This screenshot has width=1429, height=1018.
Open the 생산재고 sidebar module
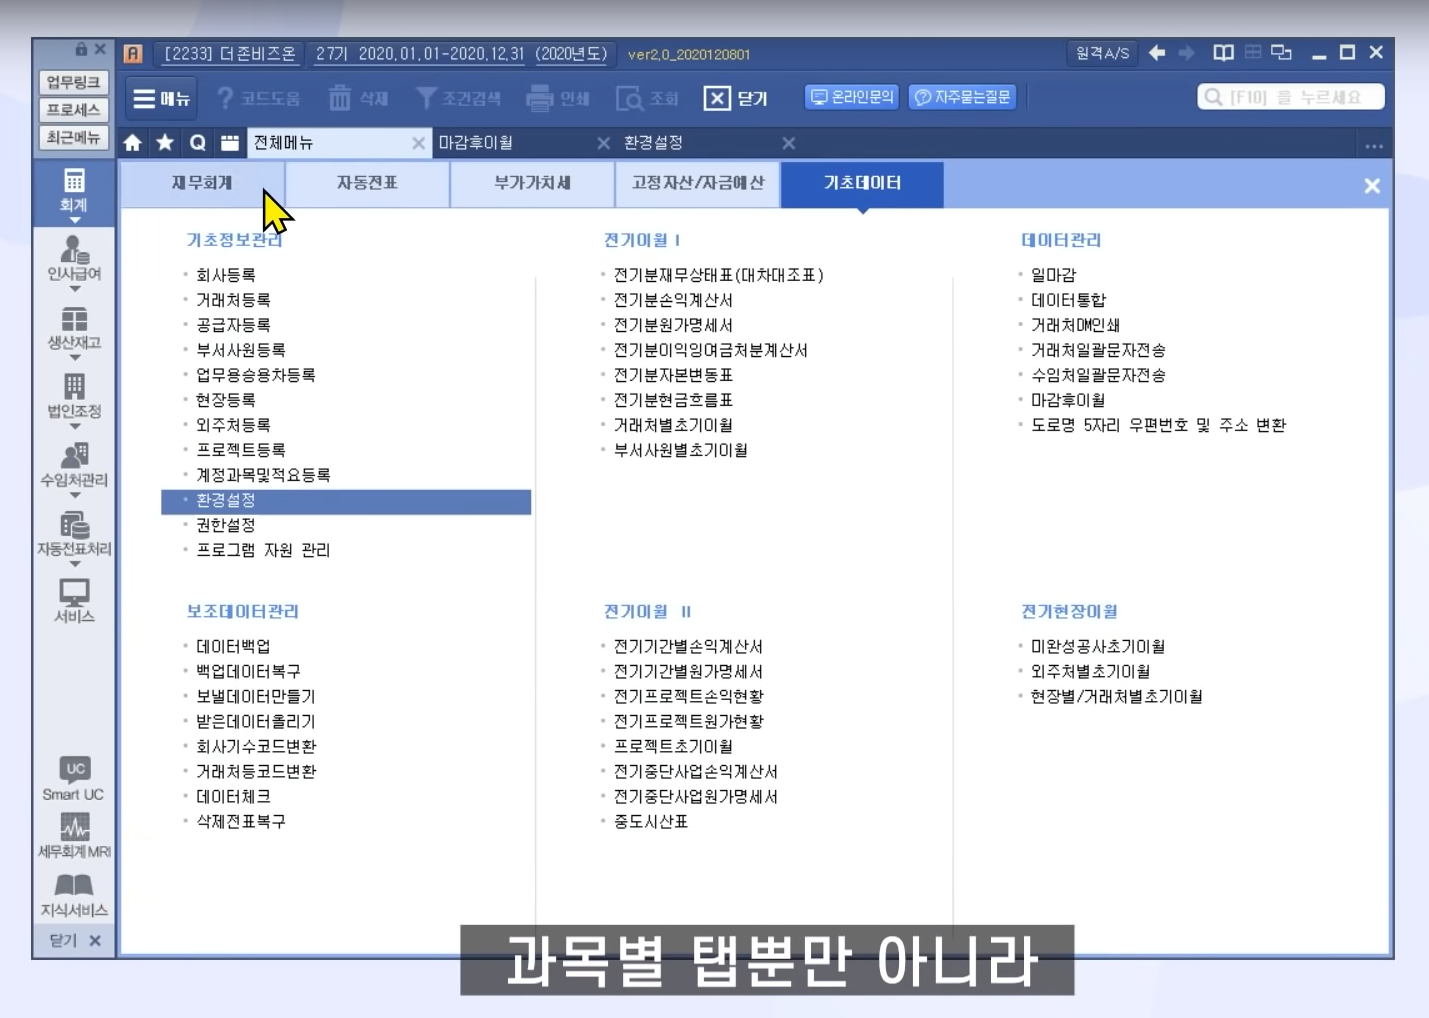tap(74, 326)
